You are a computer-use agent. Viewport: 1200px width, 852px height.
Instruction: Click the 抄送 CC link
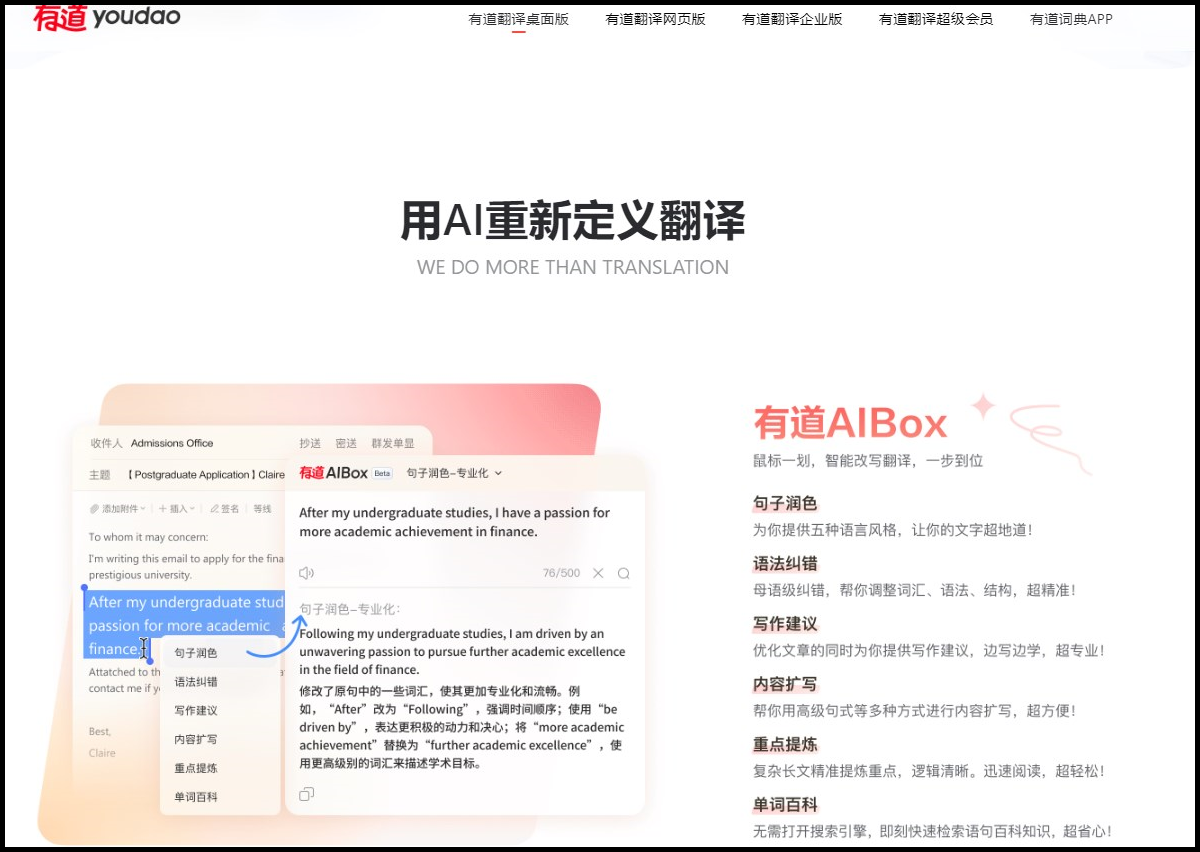point(310,443)
